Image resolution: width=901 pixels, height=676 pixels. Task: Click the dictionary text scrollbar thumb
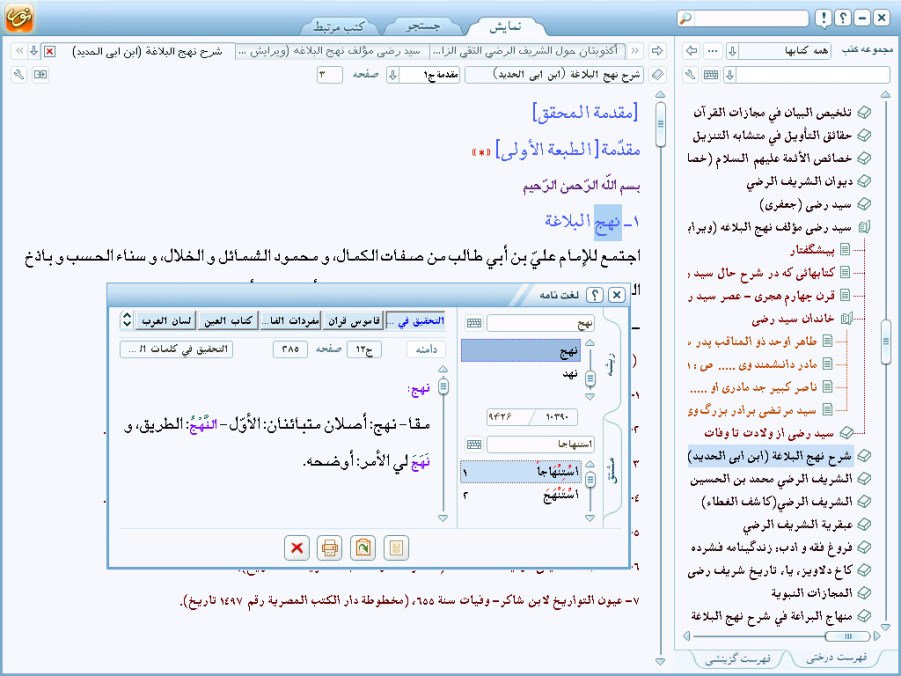click(443, 386)
